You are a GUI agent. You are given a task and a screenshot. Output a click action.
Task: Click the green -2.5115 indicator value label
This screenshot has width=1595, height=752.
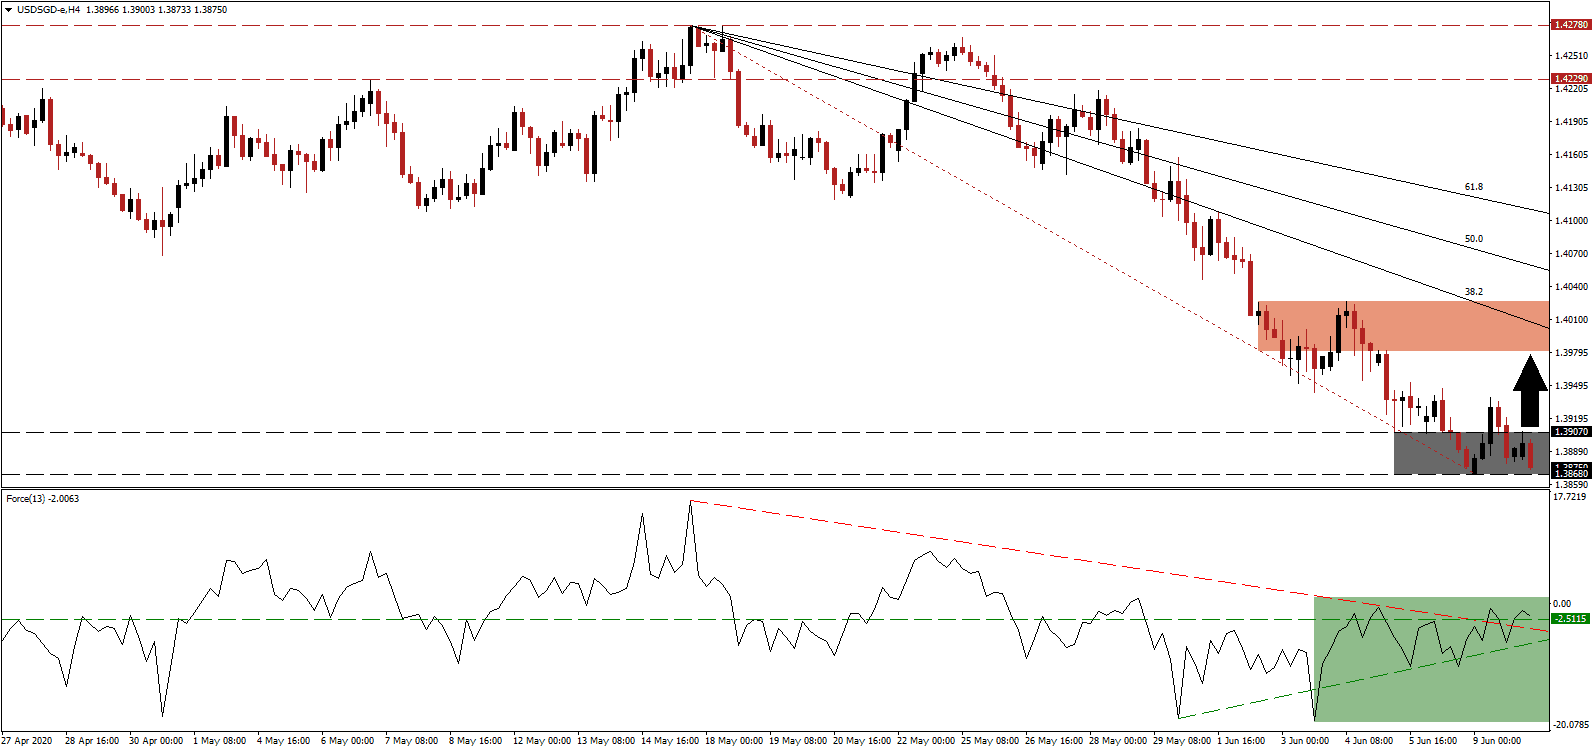1570,619
